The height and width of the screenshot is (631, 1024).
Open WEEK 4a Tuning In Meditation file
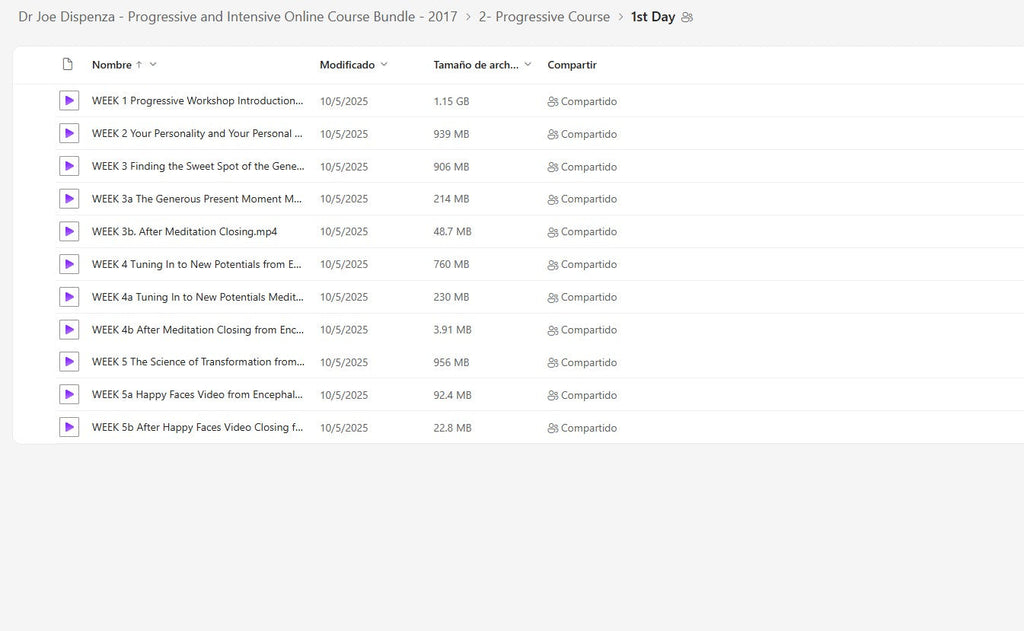(197, 297)
